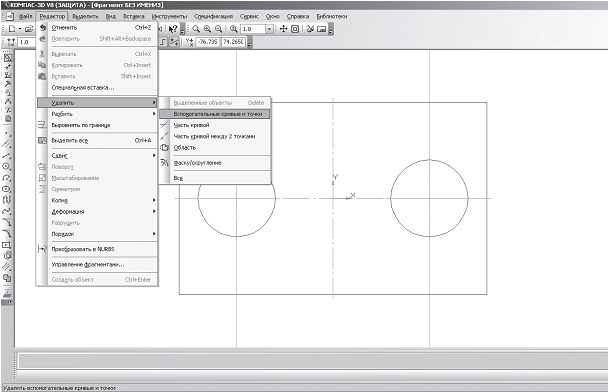Viewport: 608px width, 392px height.
Task: Open the Спецификация menu
Action: 213,16
